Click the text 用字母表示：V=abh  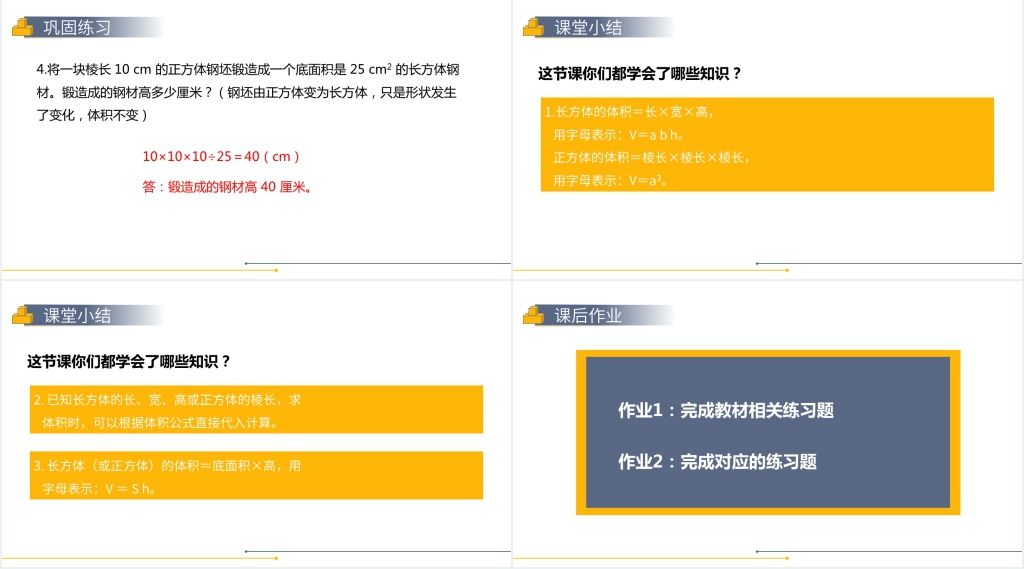(x=618, y=134)
